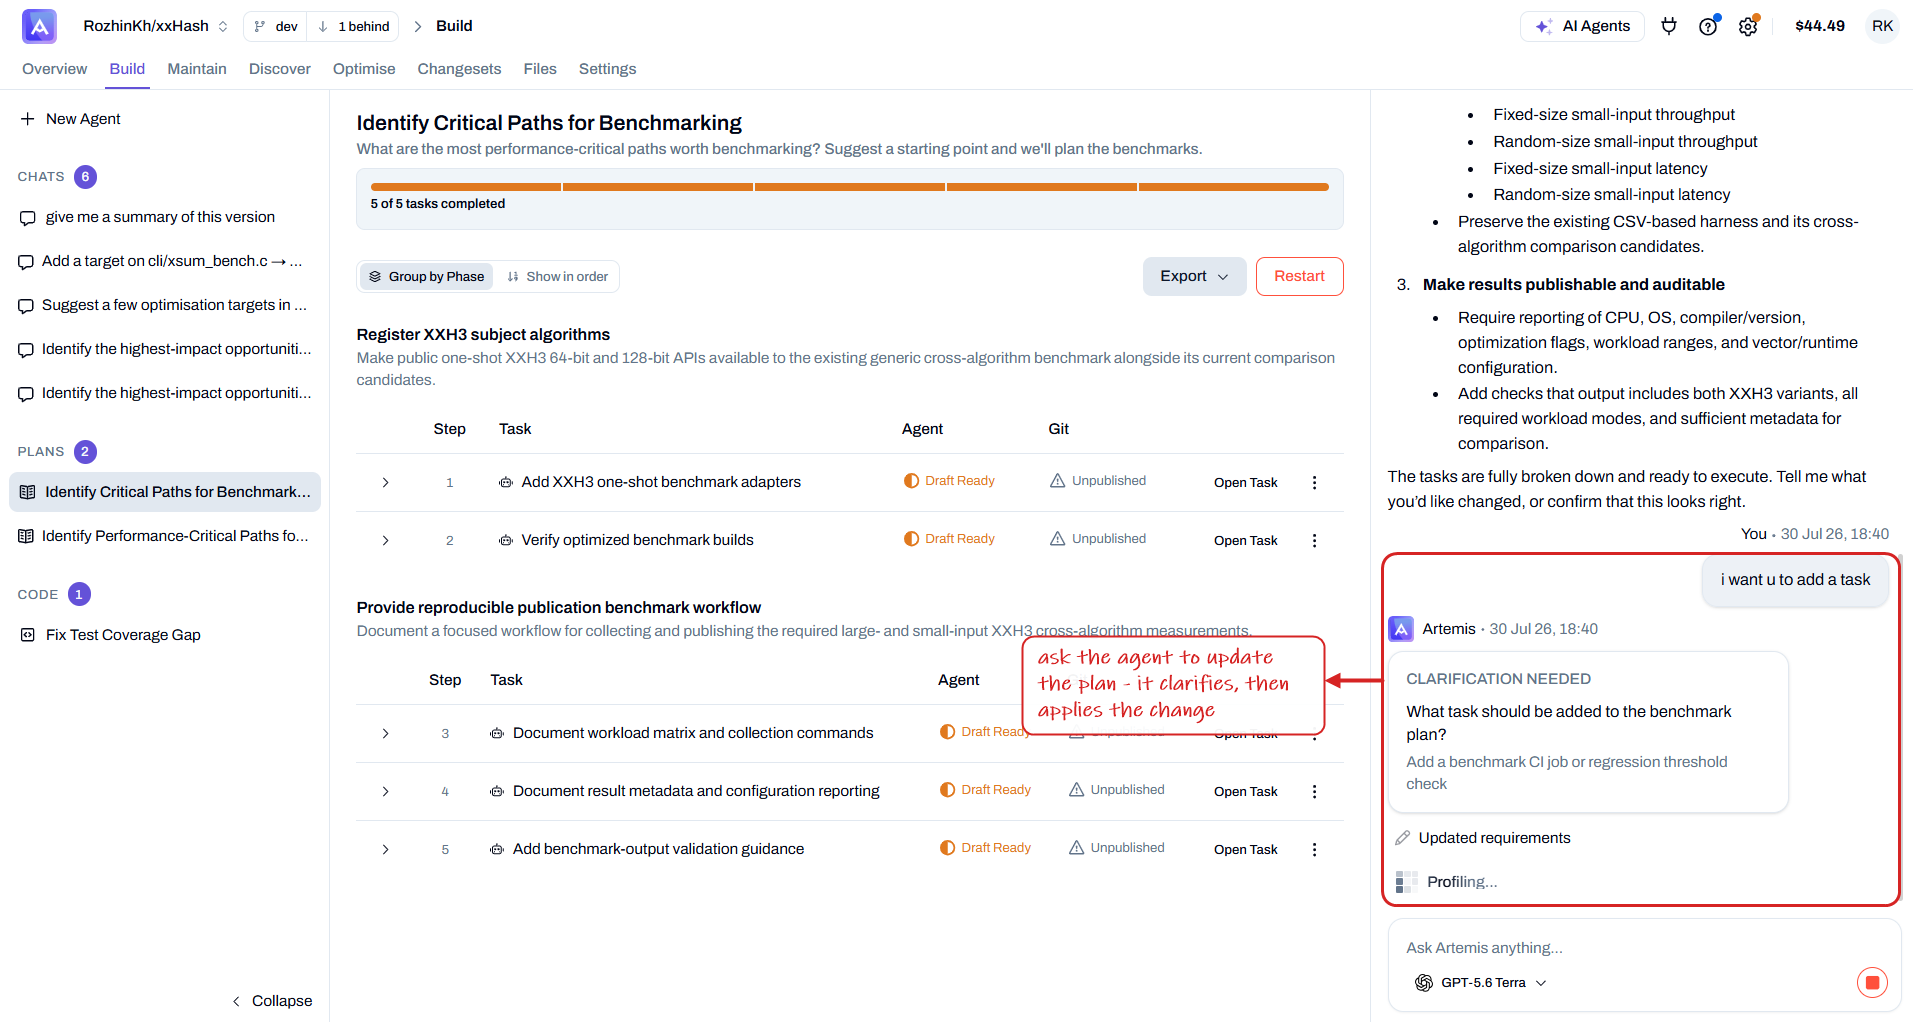Image resolution: width=1913 pixels, height=1022 pixels.
Task: Open the plug integrations icon in the header
Action: pos(1669,26)
